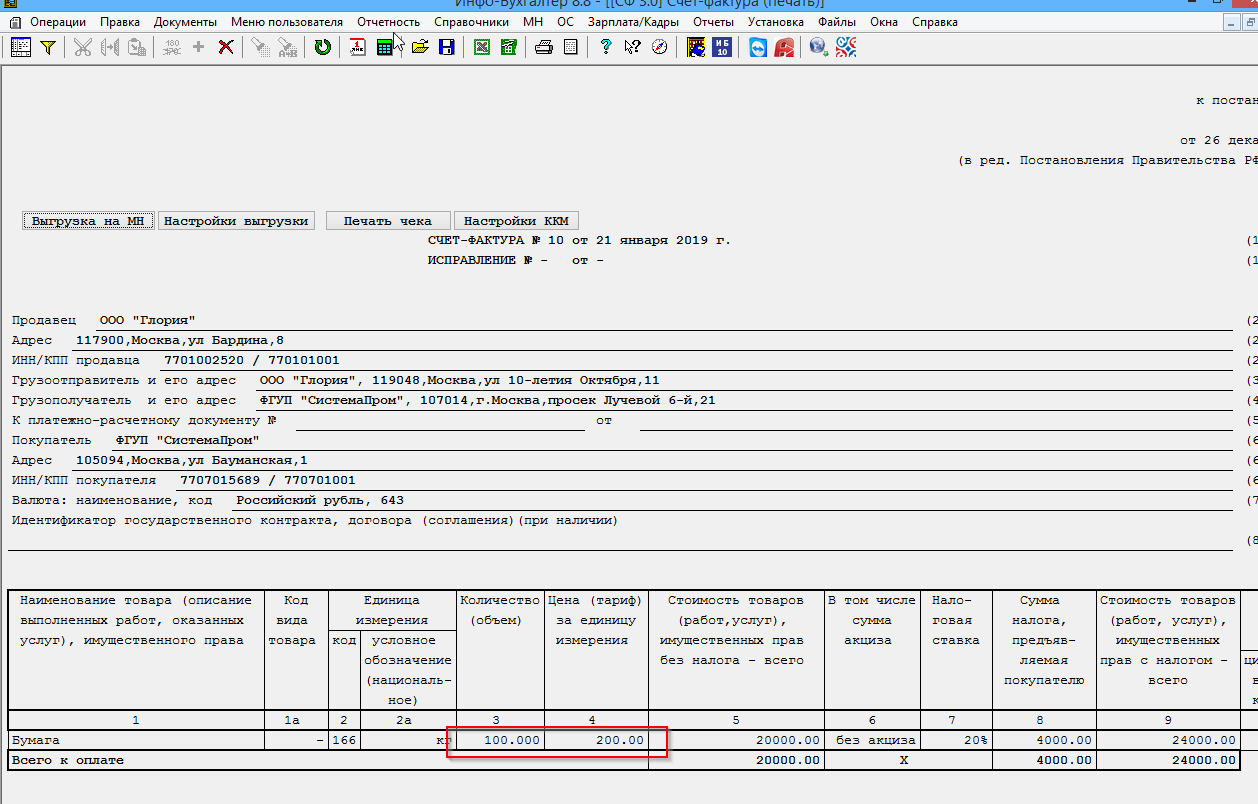
Task: Open the Установка menu
Action: [775, 22]
